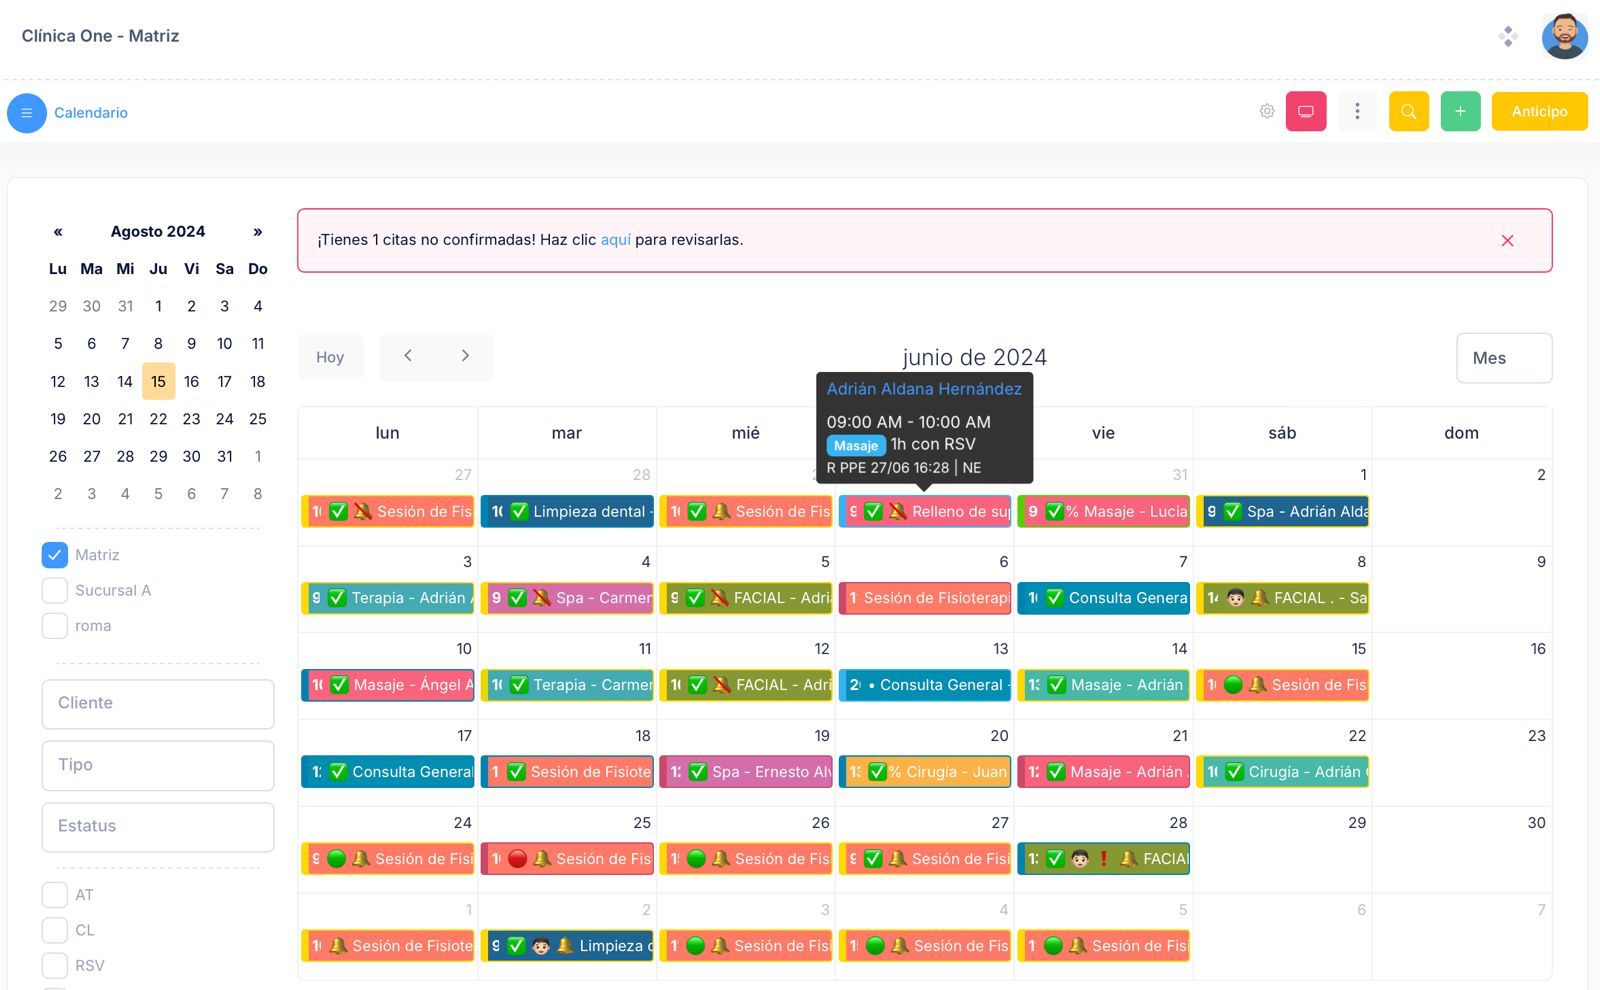Click the blue hamburger menu icon beside Calendario
Viewport: 1600px width, 990px height.
[27, 113]
